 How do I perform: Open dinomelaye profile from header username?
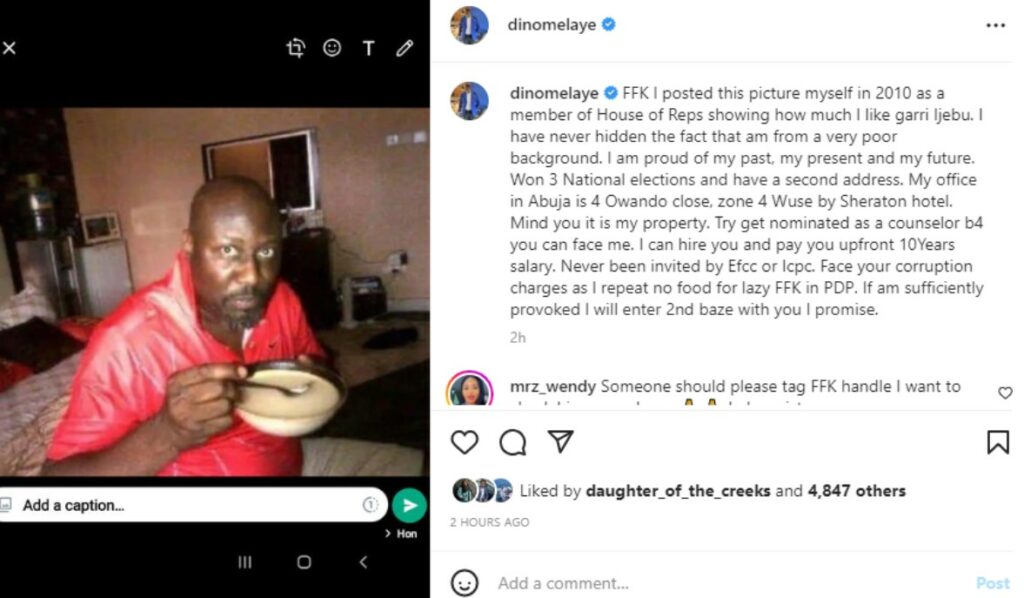coord(552,25)
